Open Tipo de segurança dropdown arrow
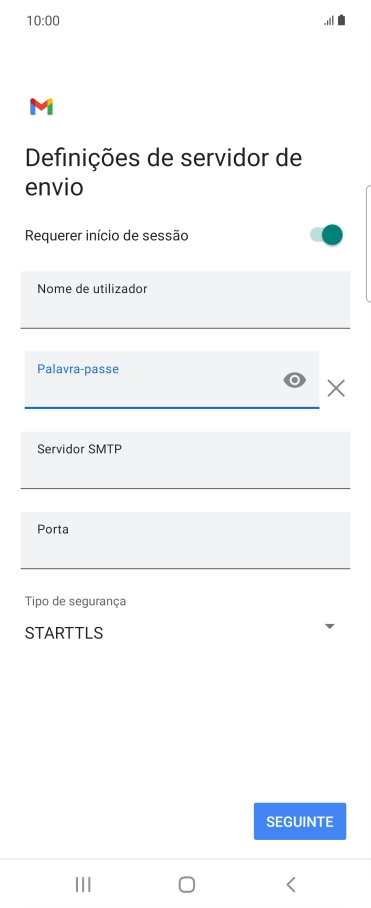 (330, 626)
